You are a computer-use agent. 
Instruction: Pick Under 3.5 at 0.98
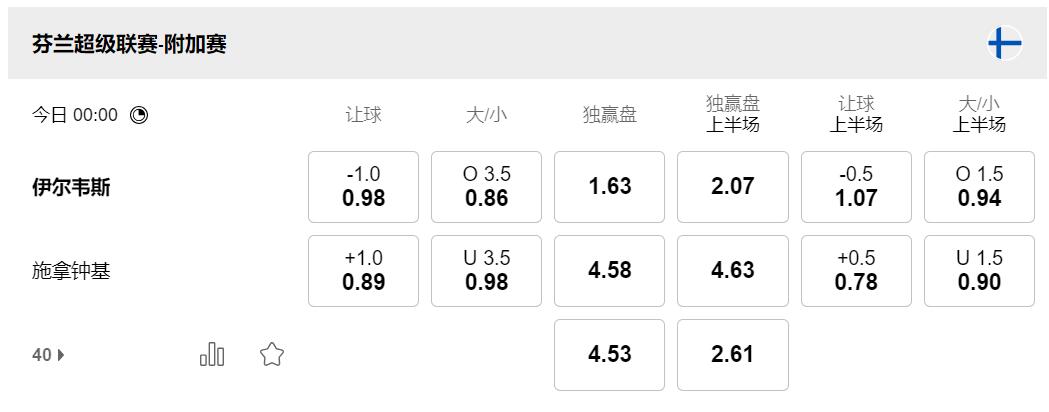pyautogui.click(x=486, y=270)
